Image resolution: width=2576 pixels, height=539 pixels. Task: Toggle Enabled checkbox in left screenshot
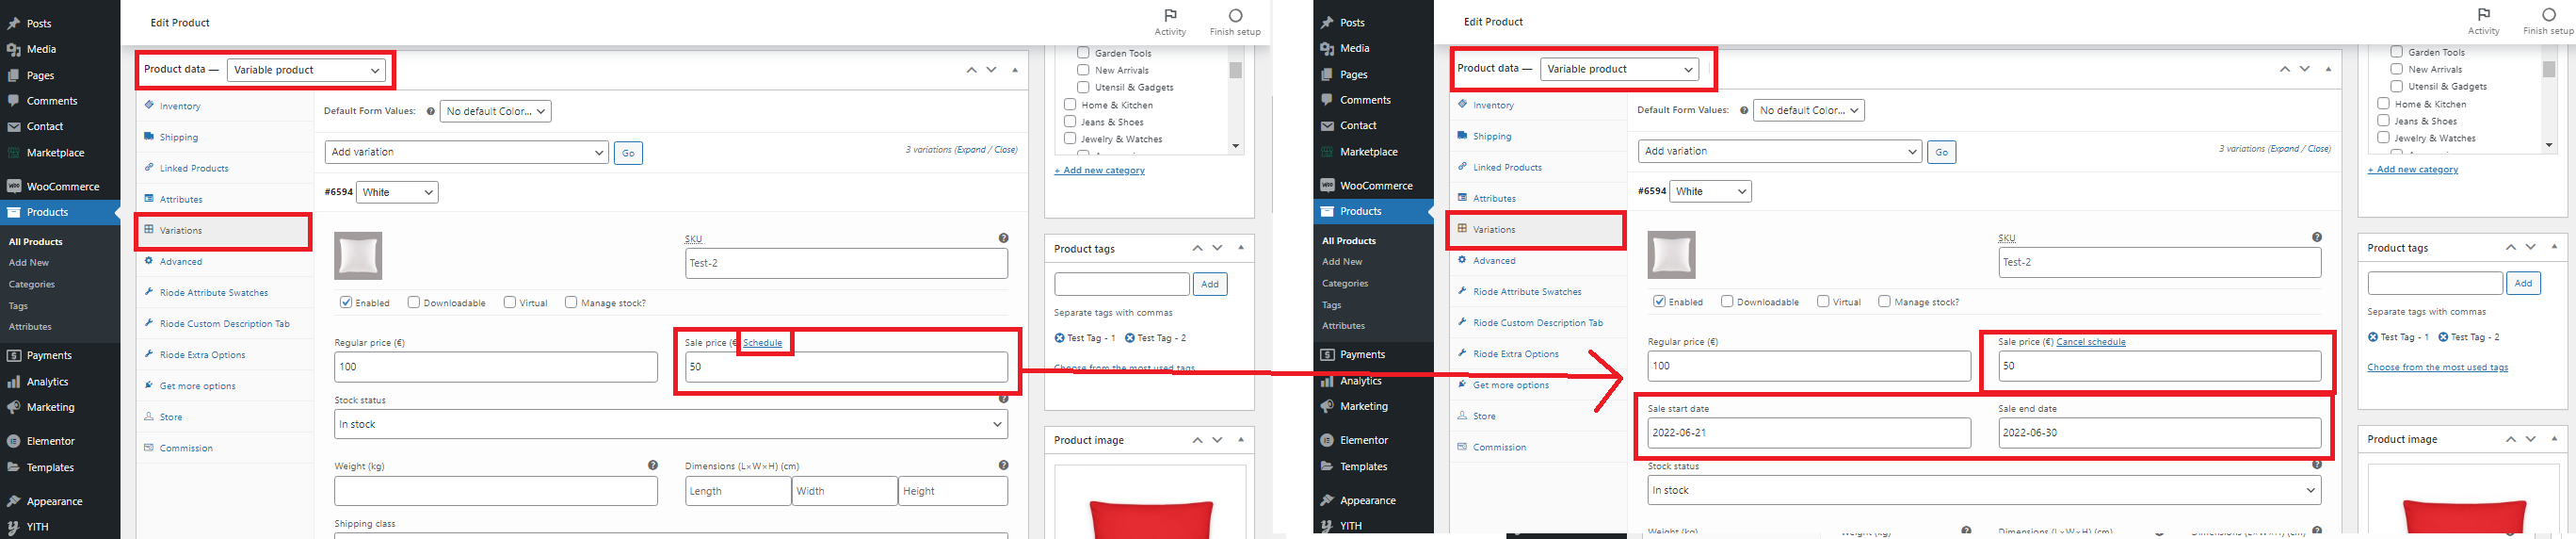[346, 302]
